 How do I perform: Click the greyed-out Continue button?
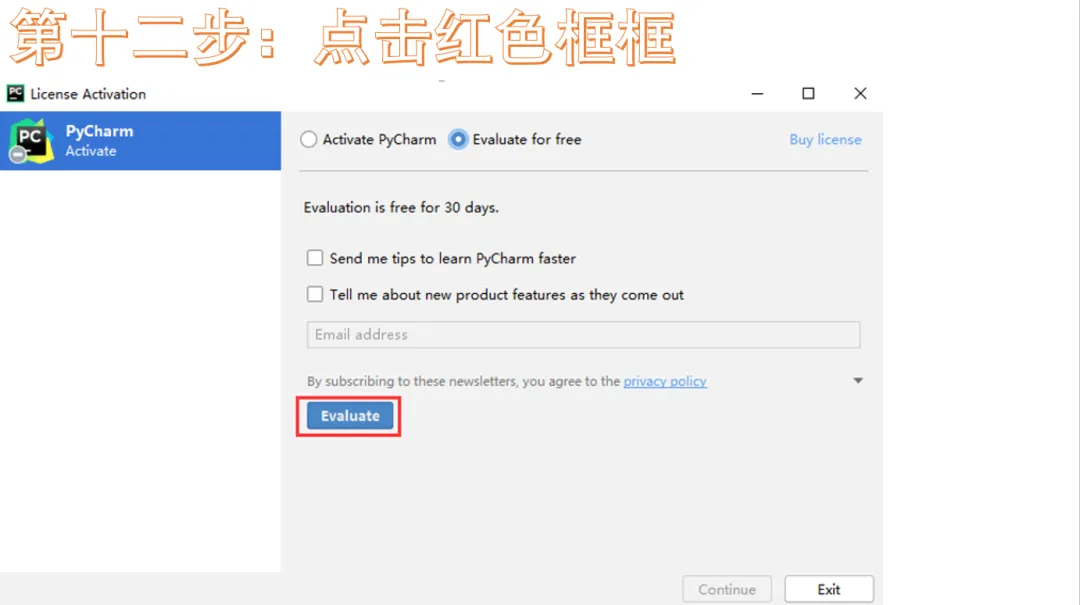point(727,589)
